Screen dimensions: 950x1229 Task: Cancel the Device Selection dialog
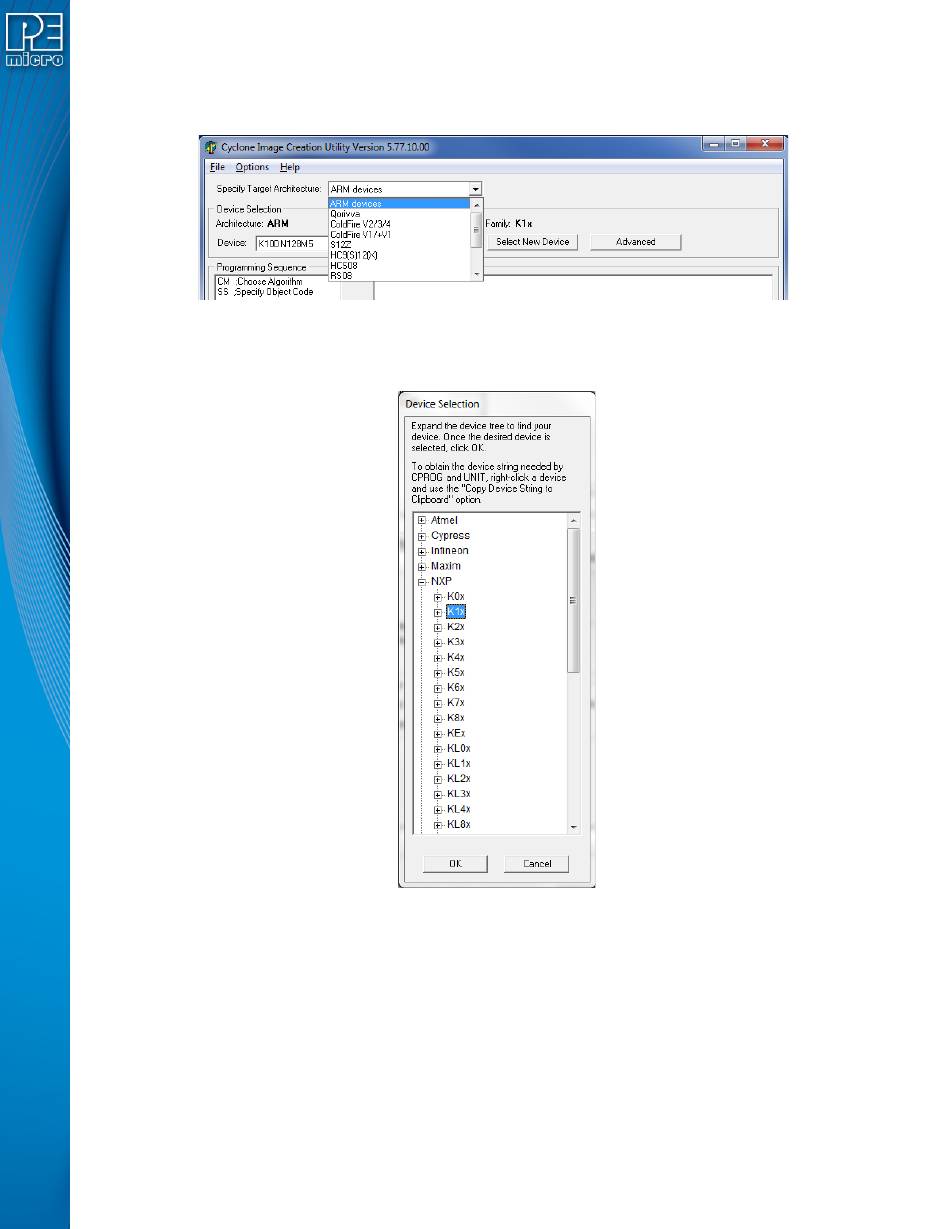(537, 864)
